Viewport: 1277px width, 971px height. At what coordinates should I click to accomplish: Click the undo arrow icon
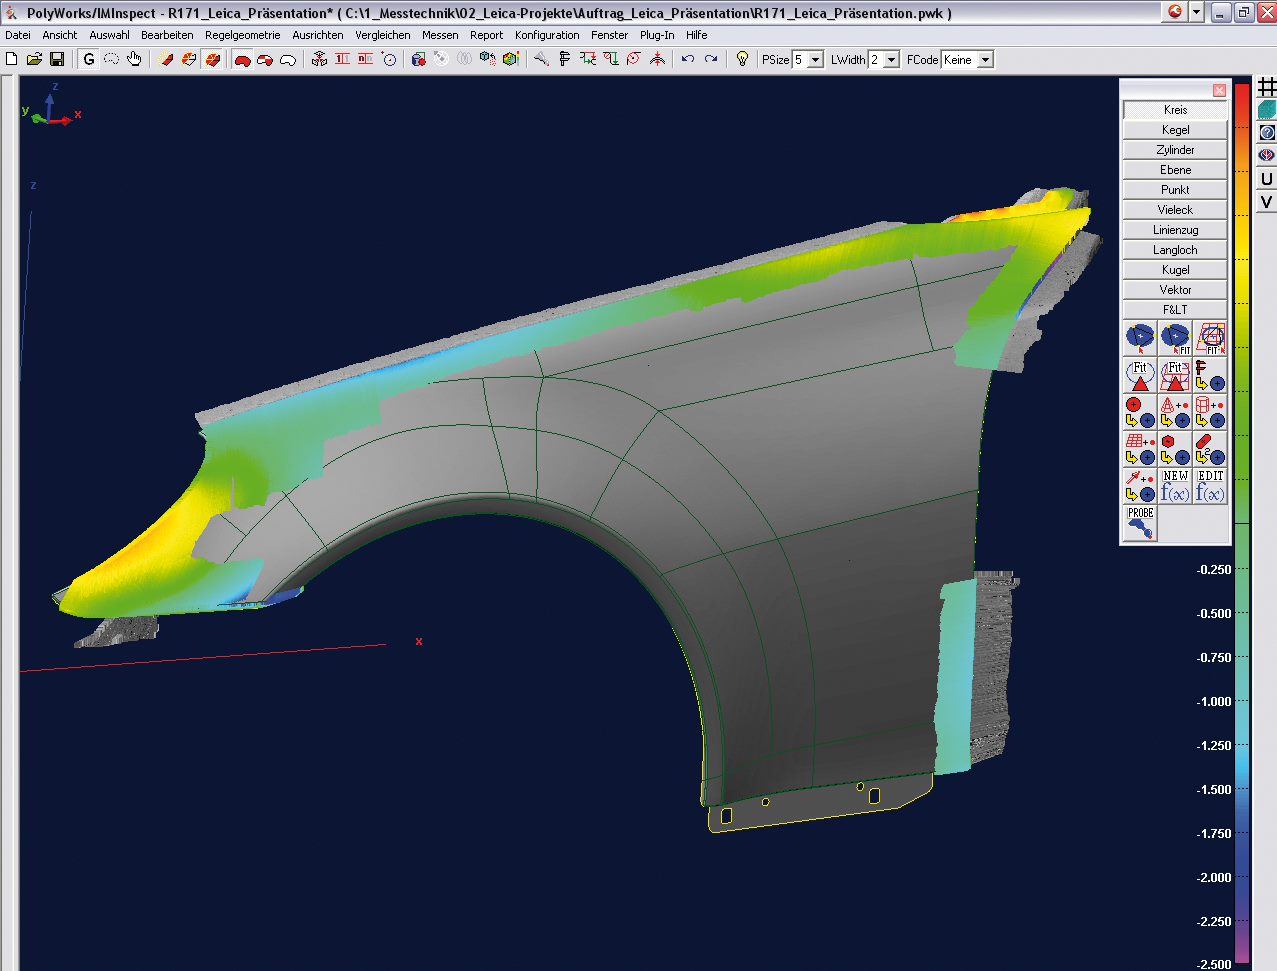[688, 60]
